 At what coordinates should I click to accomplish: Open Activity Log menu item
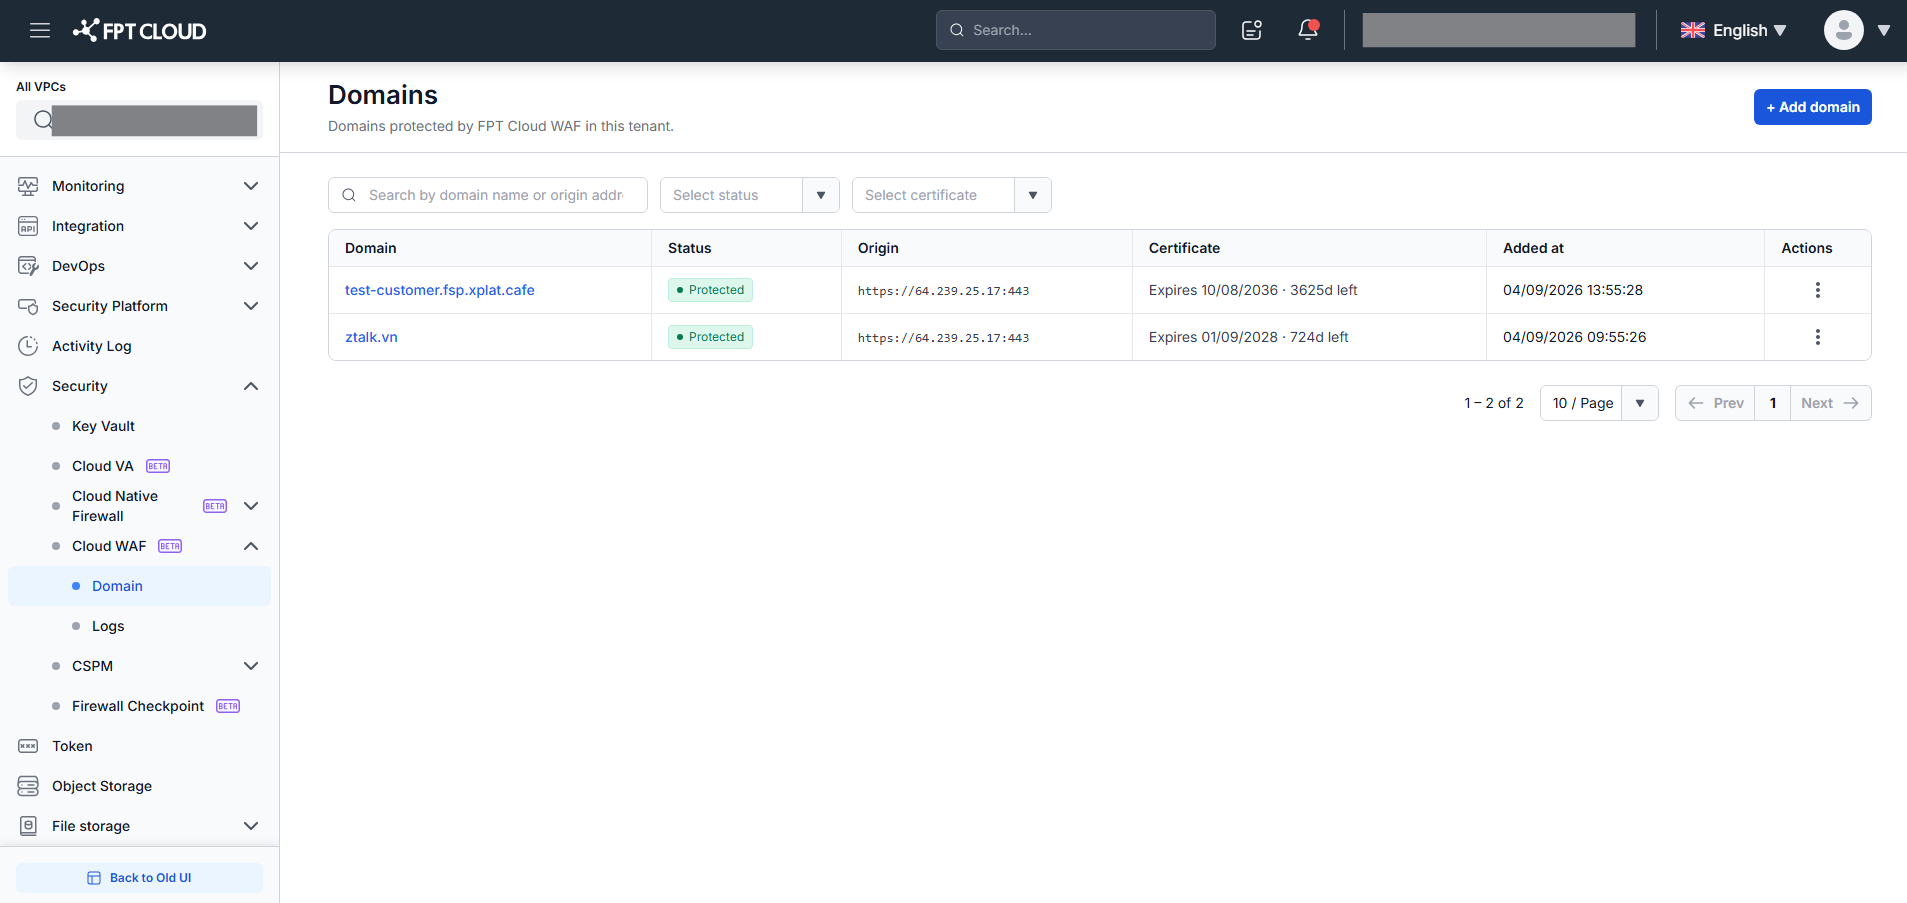92,346
